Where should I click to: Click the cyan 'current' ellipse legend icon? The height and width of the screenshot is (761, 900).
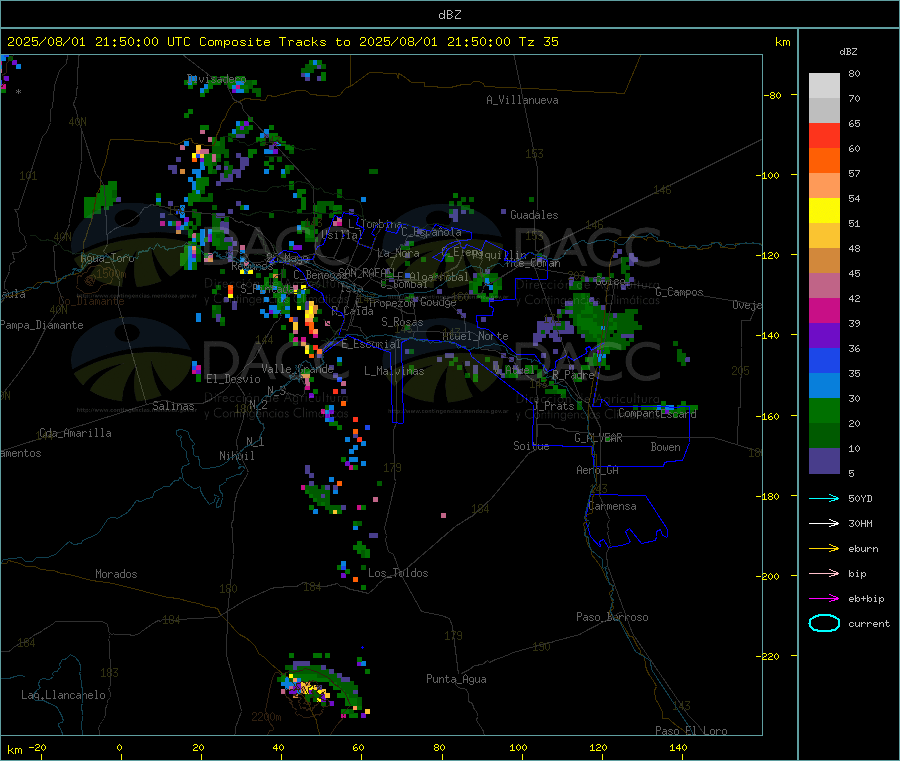click(824, 623)
